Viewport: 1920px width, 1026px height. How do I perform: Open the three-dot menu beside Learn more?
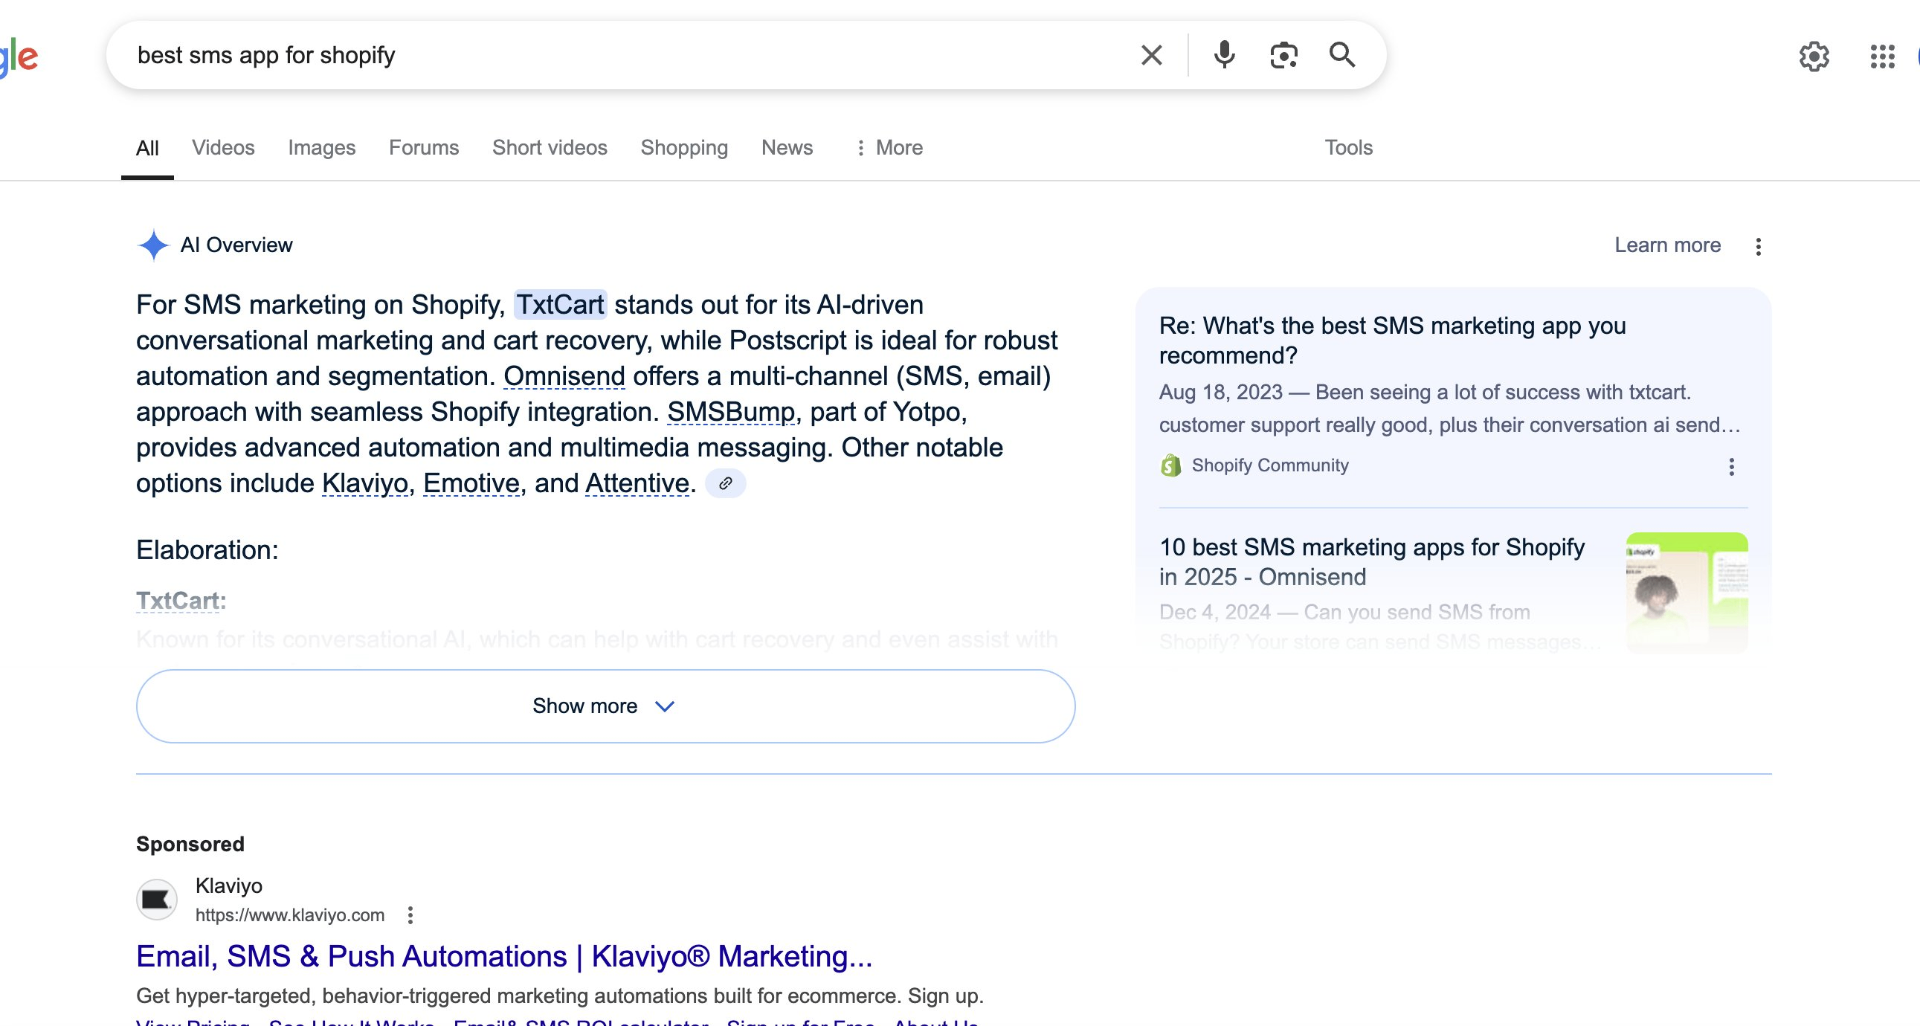1759,246
